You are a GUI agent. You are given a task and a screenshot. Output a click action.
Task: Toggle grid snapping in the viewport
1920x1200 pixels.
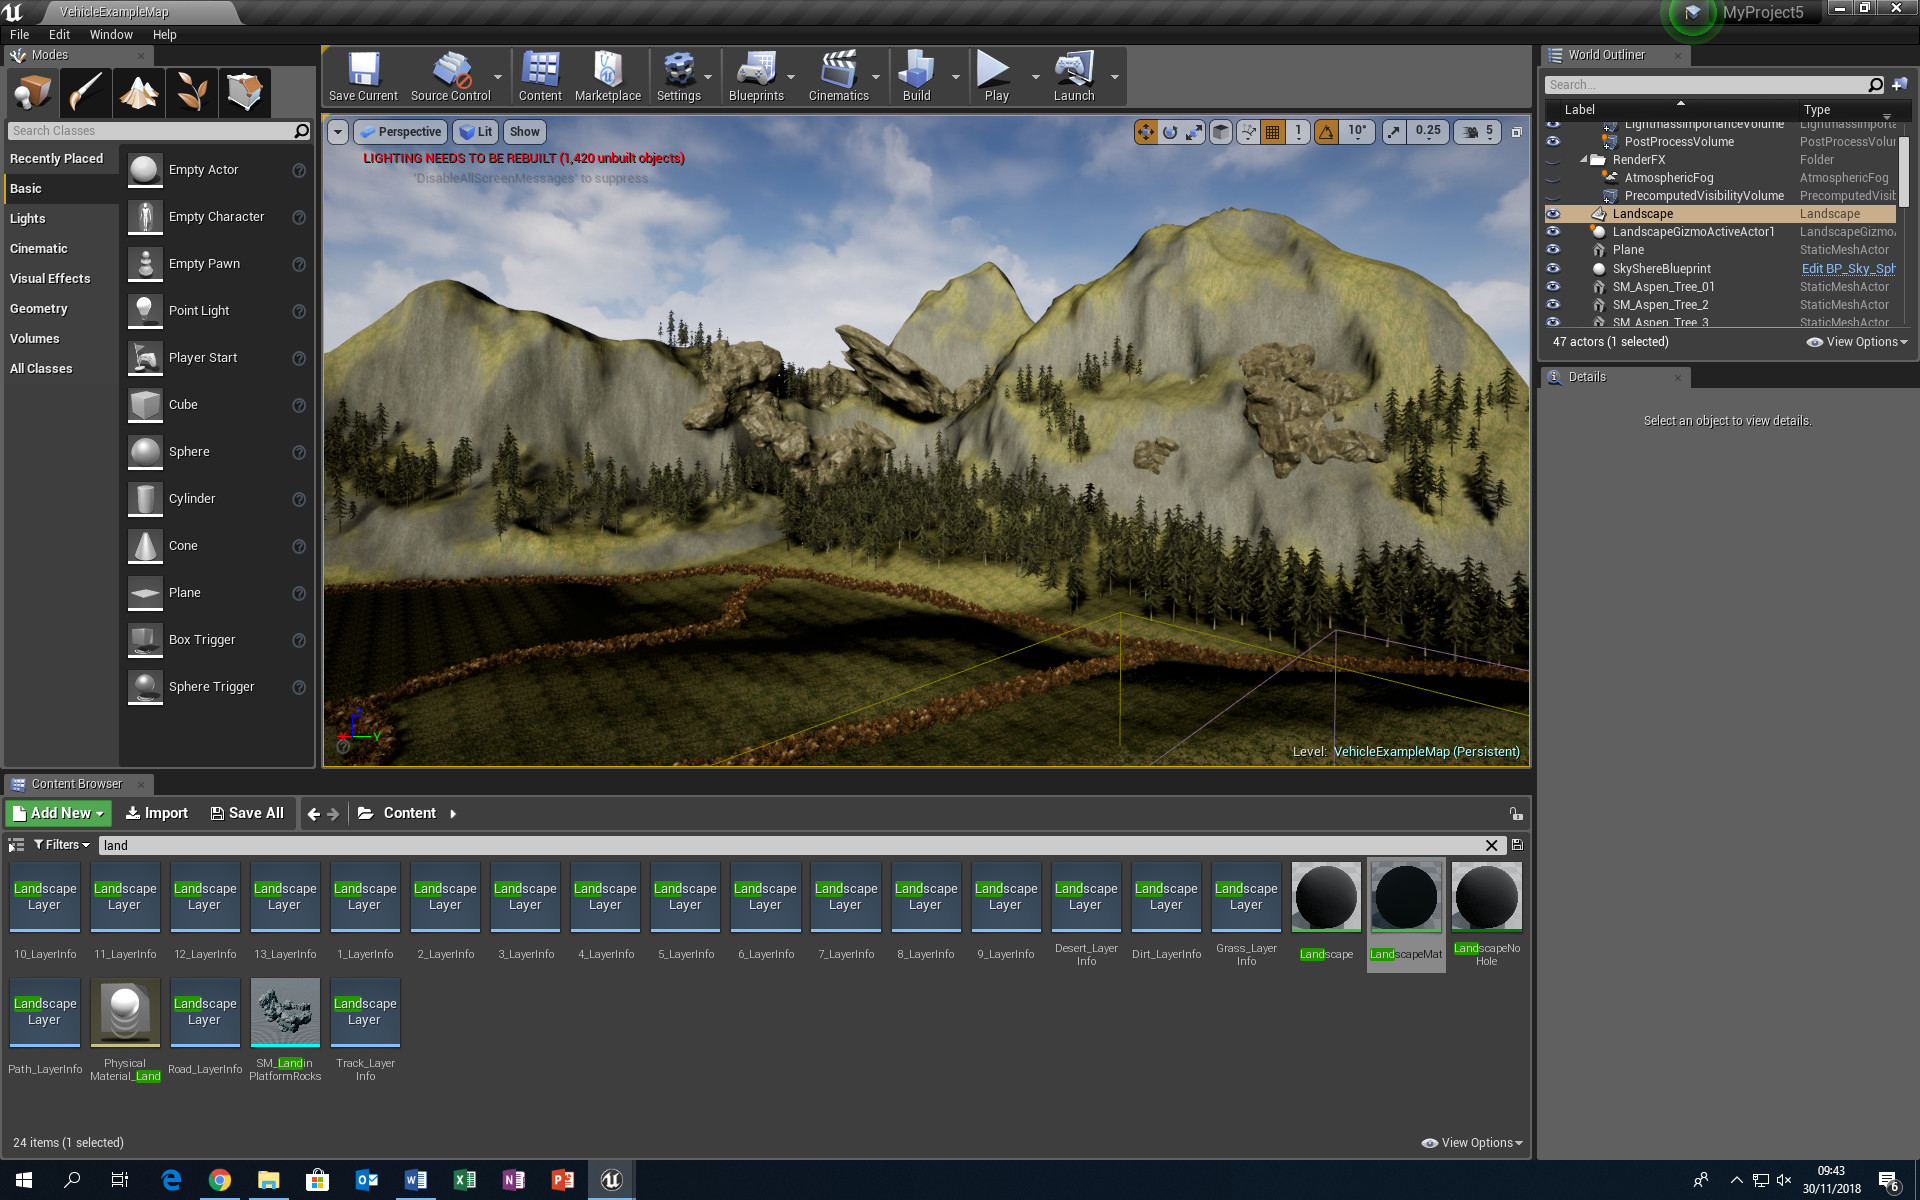[1272, 131]
